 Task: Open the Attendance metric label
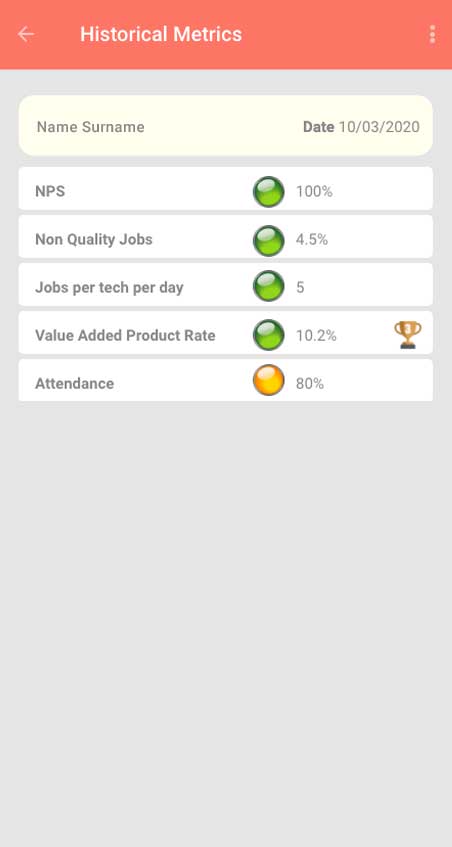coord(75,384)
